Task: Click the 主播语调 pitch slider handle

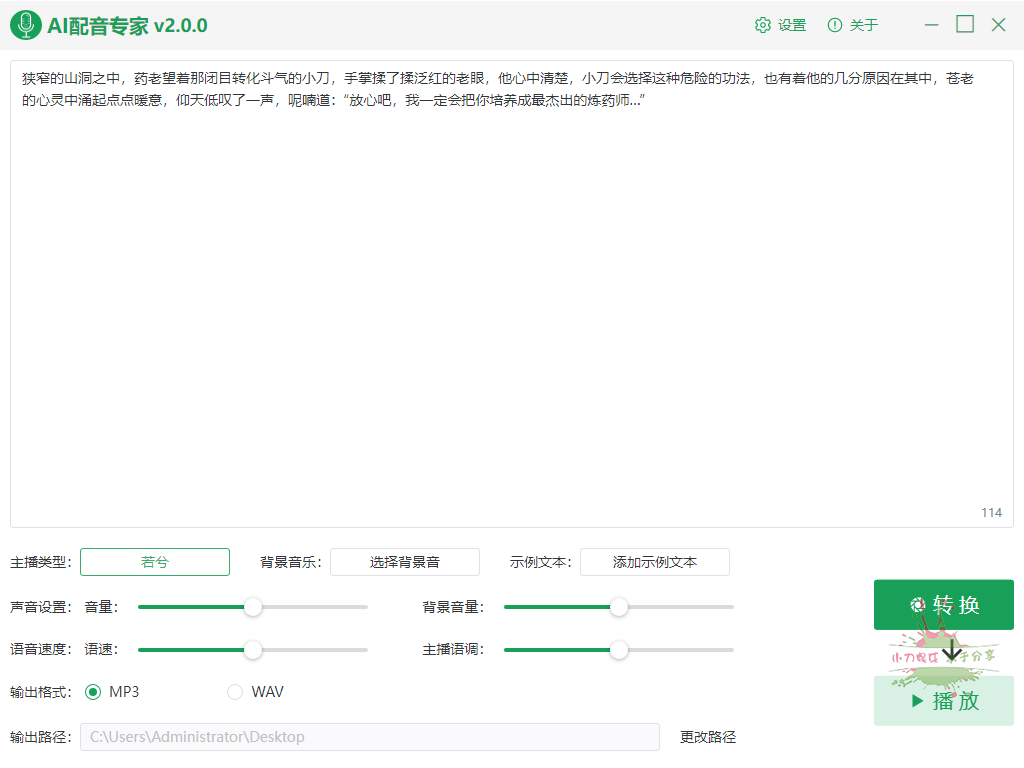Action: 619,650
